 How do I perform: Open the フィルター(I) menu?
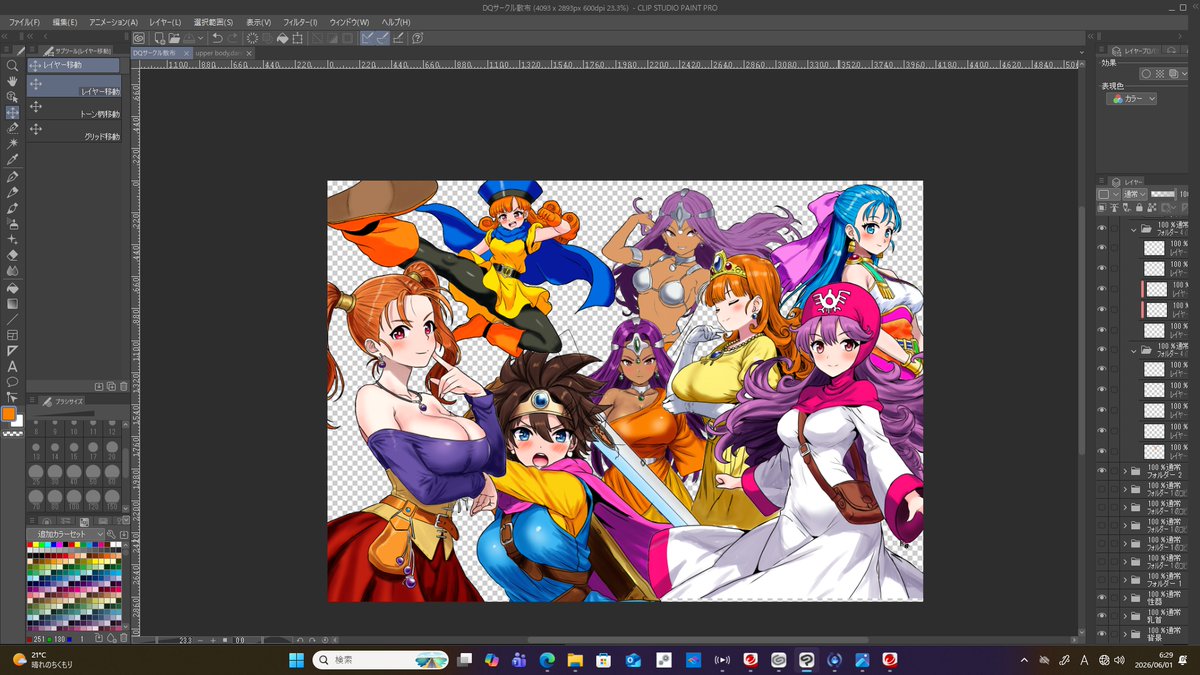pyautogui.click(x=300, y=22)
